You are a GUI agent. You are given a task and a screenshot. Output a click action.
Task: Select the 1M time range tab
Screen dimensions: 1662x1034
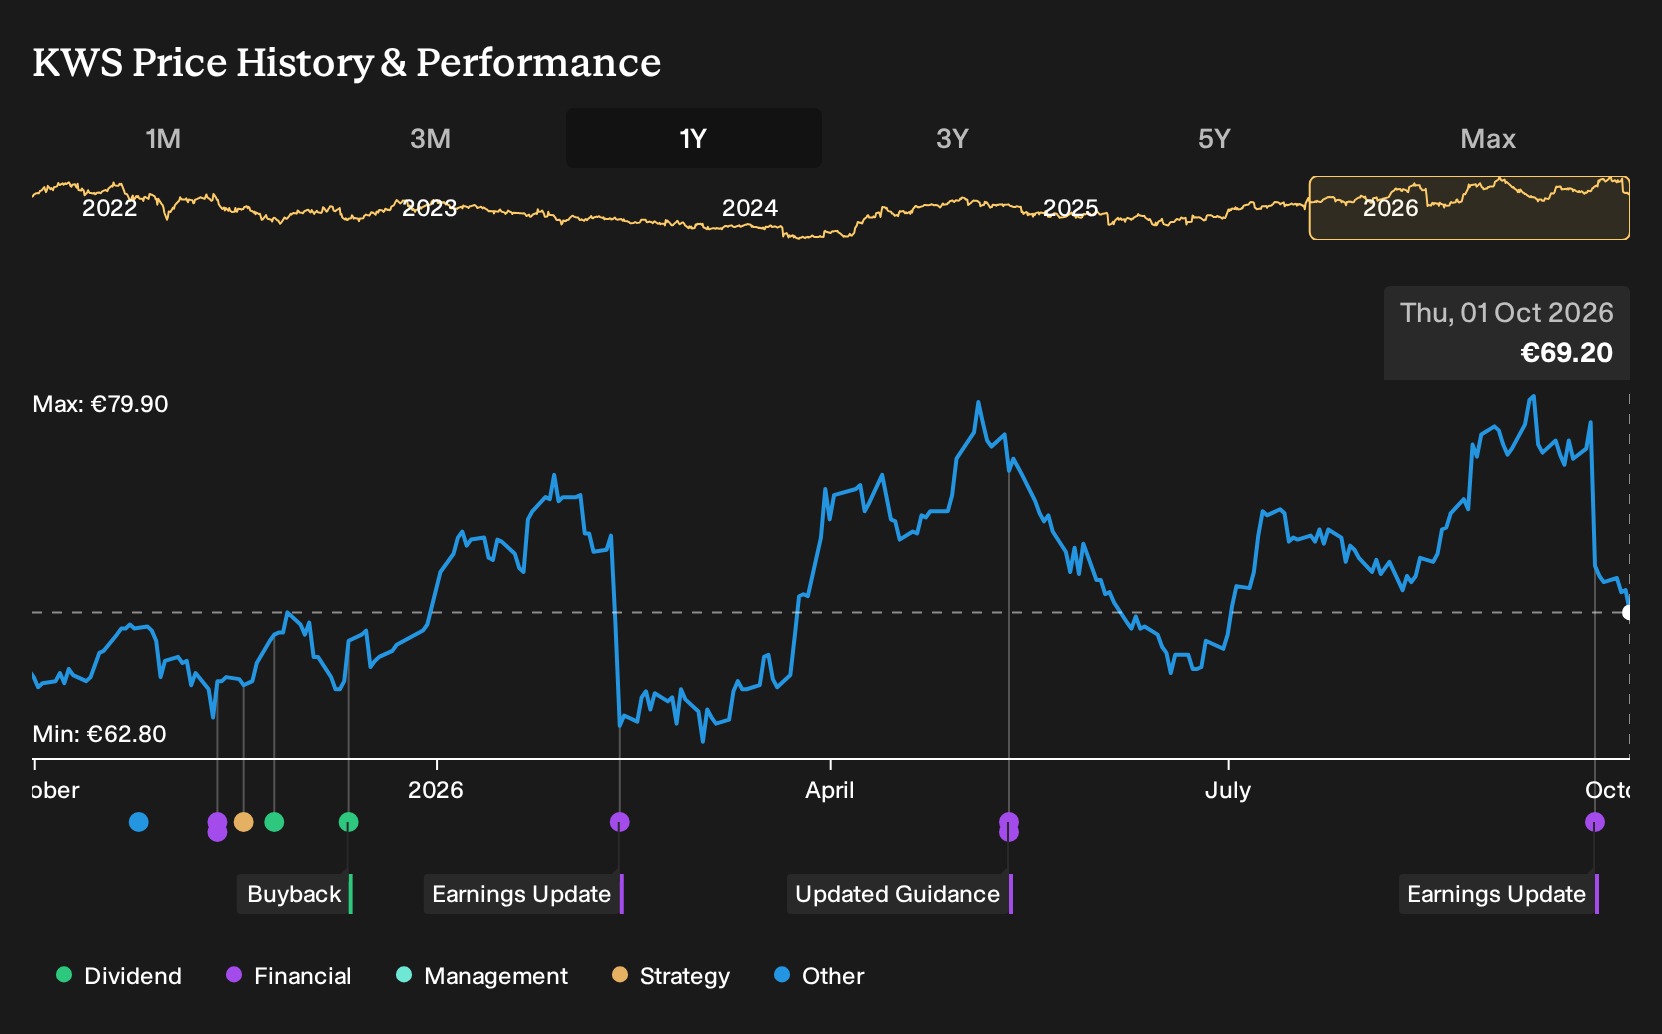pos(163,138)
